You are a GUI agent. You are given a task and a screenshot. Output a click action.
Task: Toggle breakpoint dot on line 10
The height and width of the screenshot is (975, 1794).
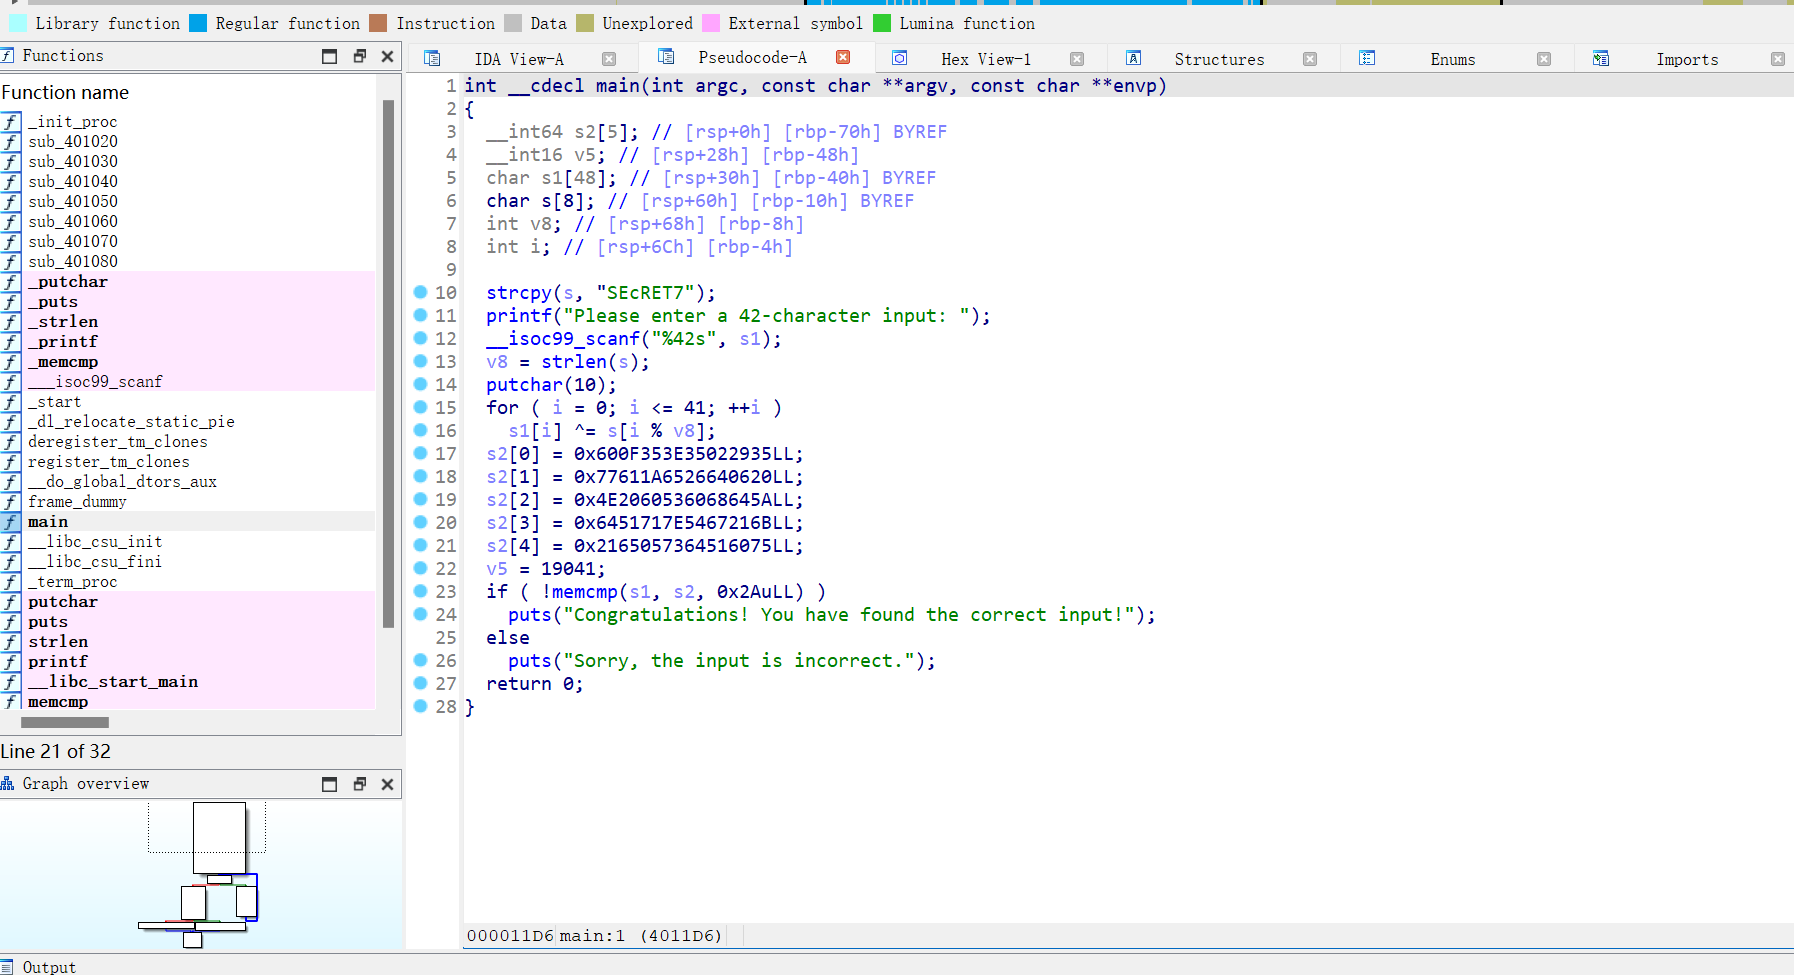click(x=421, y=292)
